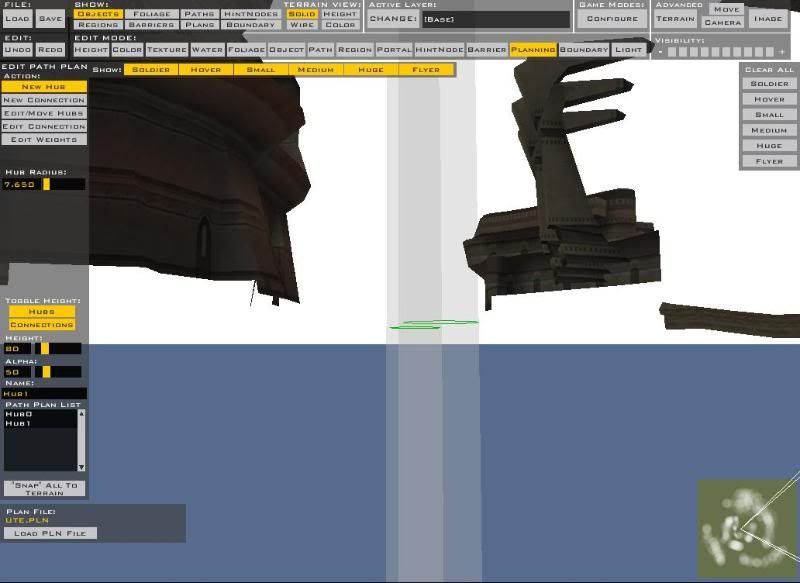Set terrain view to Height
800x583 pixels.
(340, 14)
